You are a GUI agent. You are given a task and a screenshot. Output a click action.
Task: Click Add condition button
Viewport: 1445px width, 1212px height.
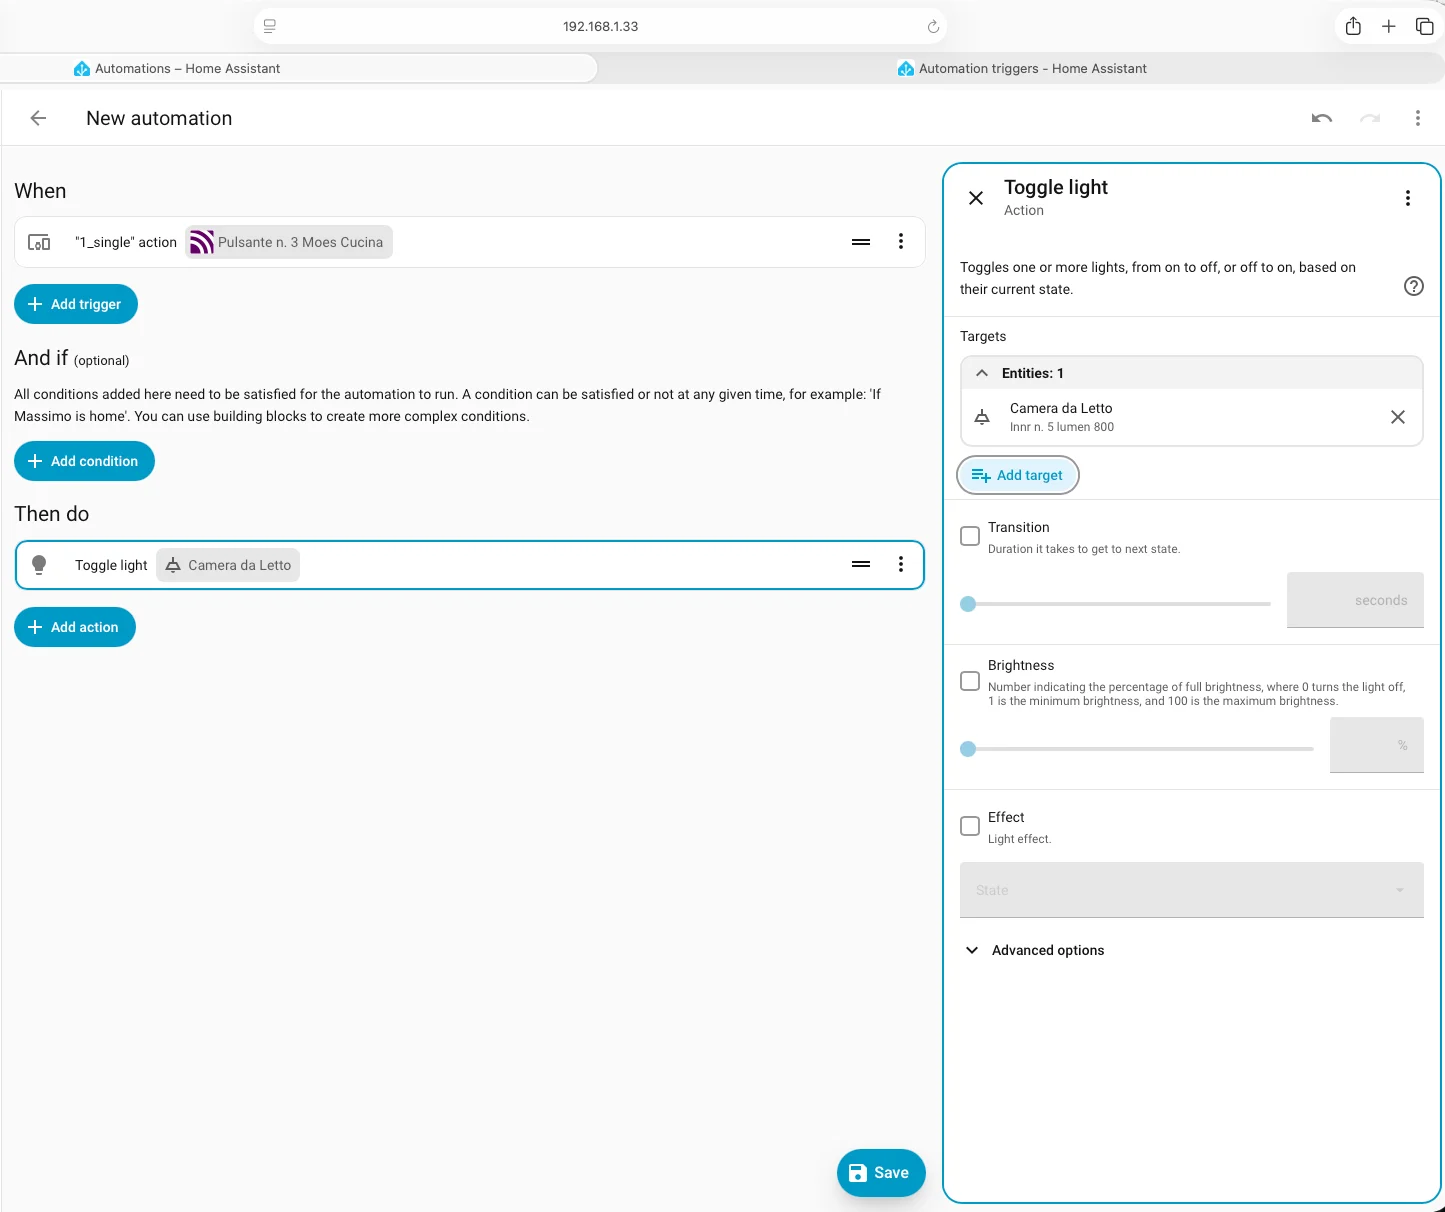(x=84, y=461)
